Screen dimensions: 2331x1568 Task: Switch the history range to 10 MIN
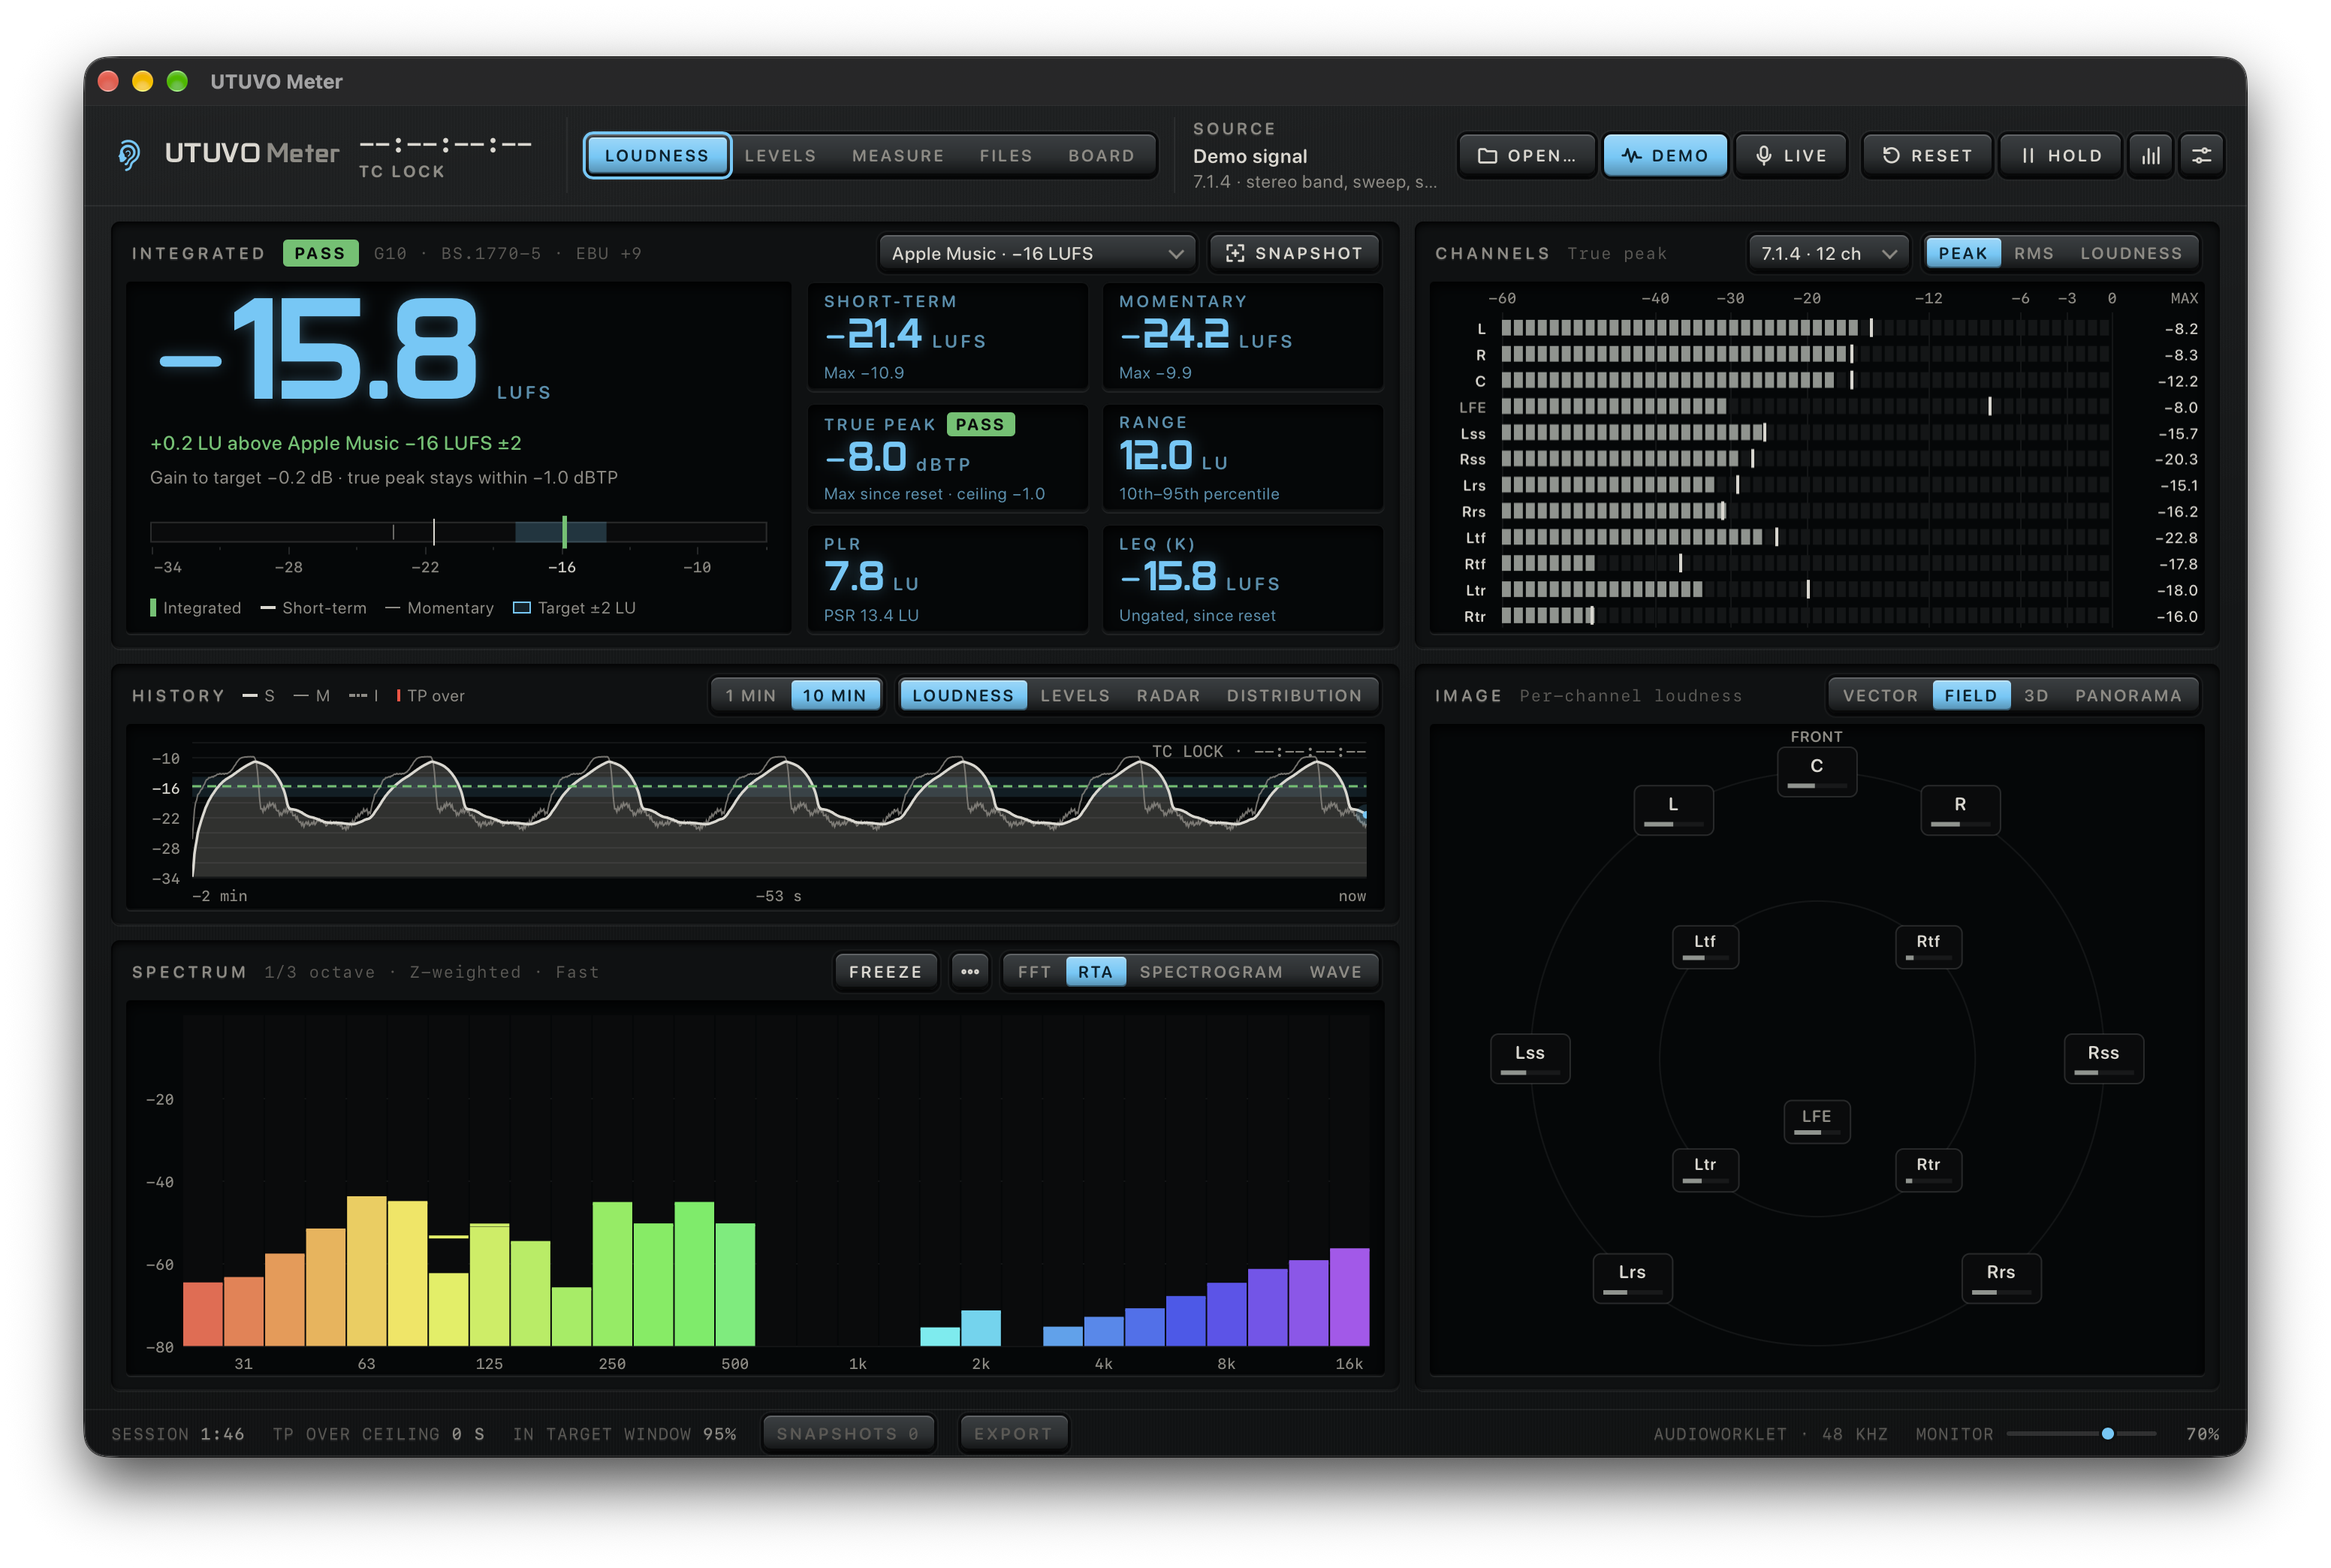834,695
